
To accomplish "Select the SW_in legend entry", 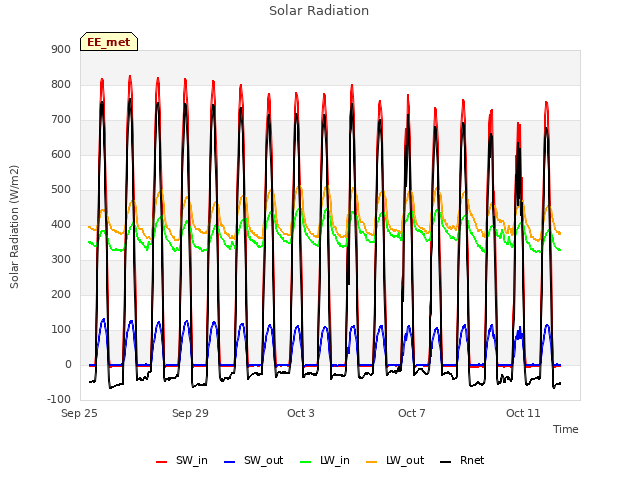I will tap(182, 460).
